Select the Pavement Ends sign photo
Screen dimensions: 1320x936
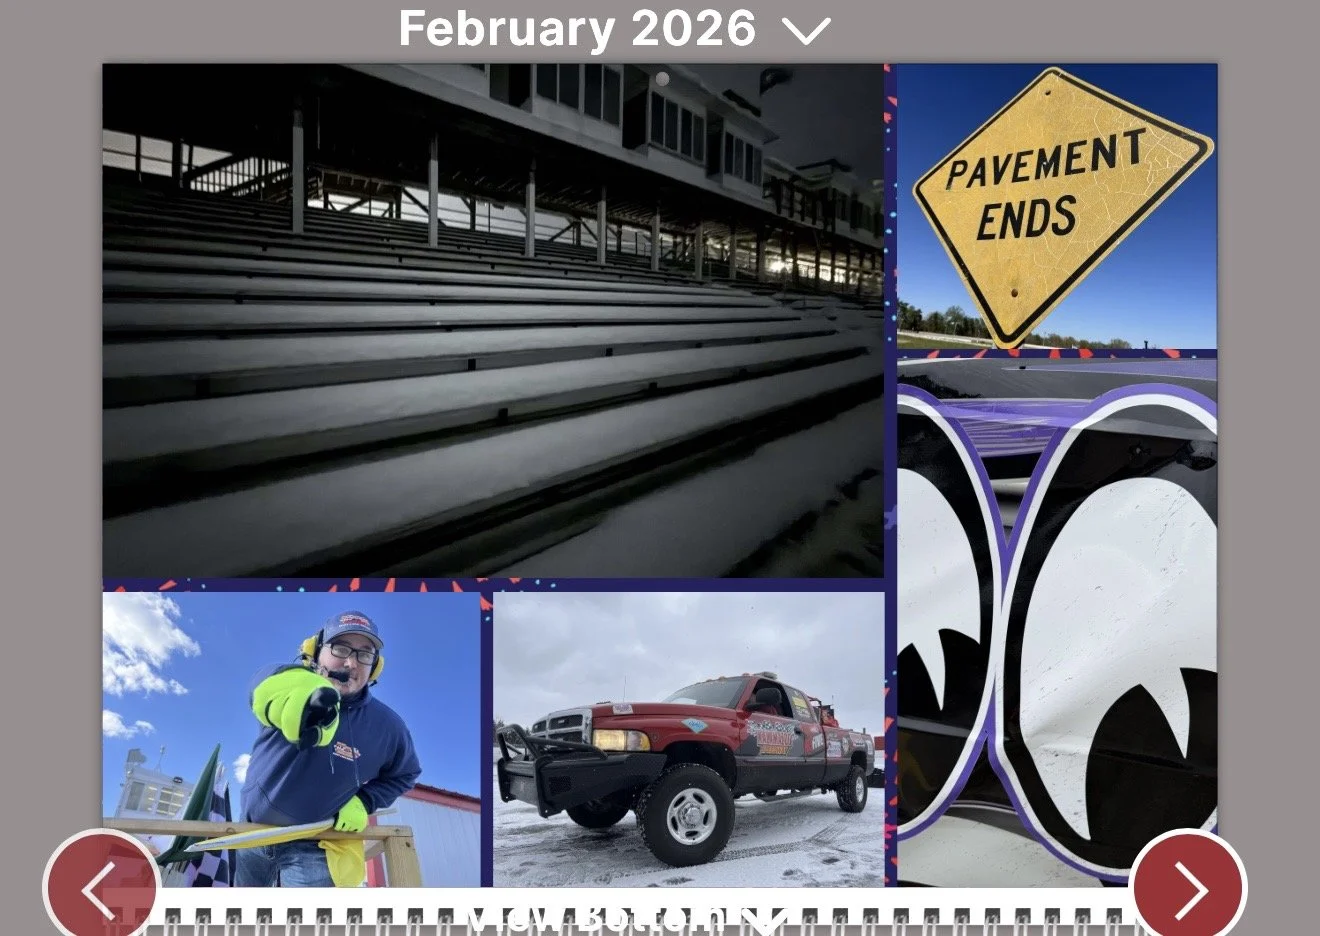click(x=1057, y=206)
